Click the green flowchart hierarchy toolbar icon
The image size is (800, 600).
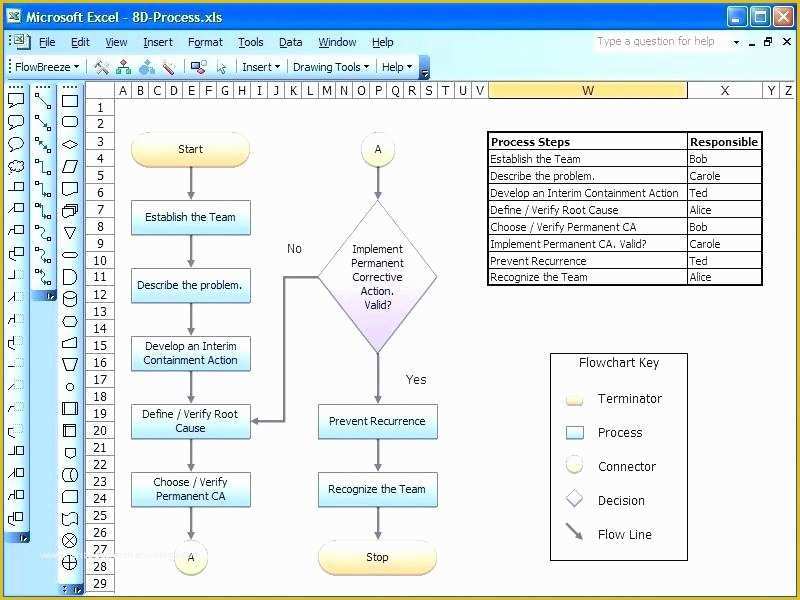click(x=123, y=67)
